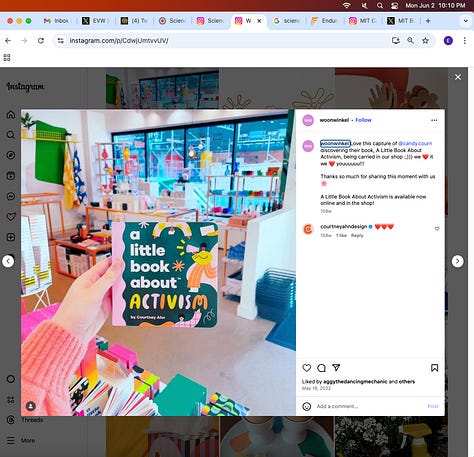The height and width of the screenshot is (457, 474).
Task: Click the date and time in menu bar
Action: click(435, 5)
